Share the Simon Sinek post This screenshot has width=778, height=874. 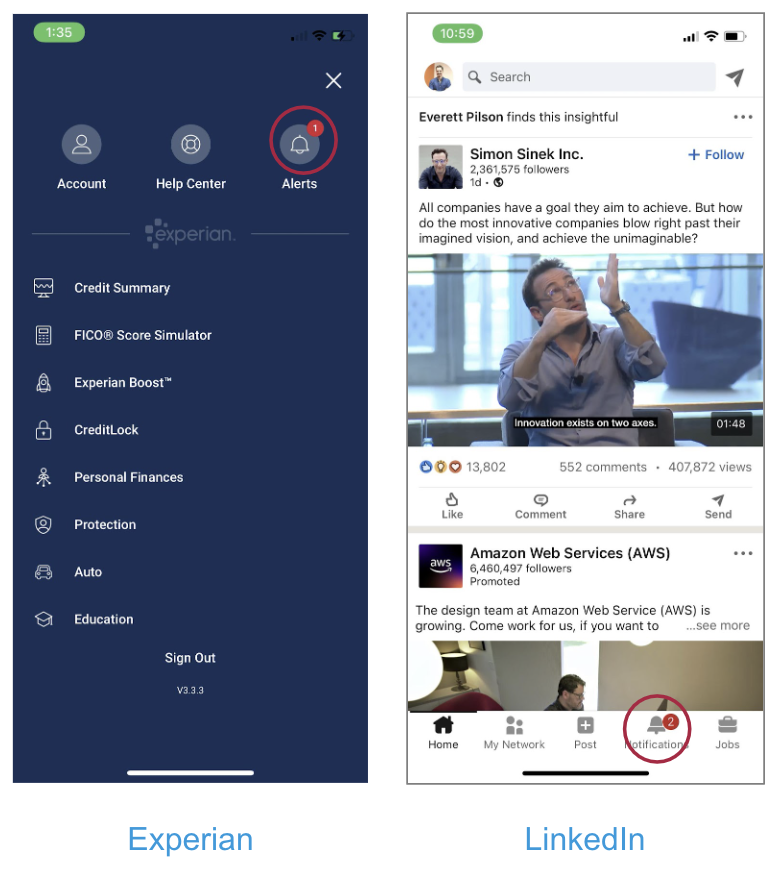click(629, 506)
